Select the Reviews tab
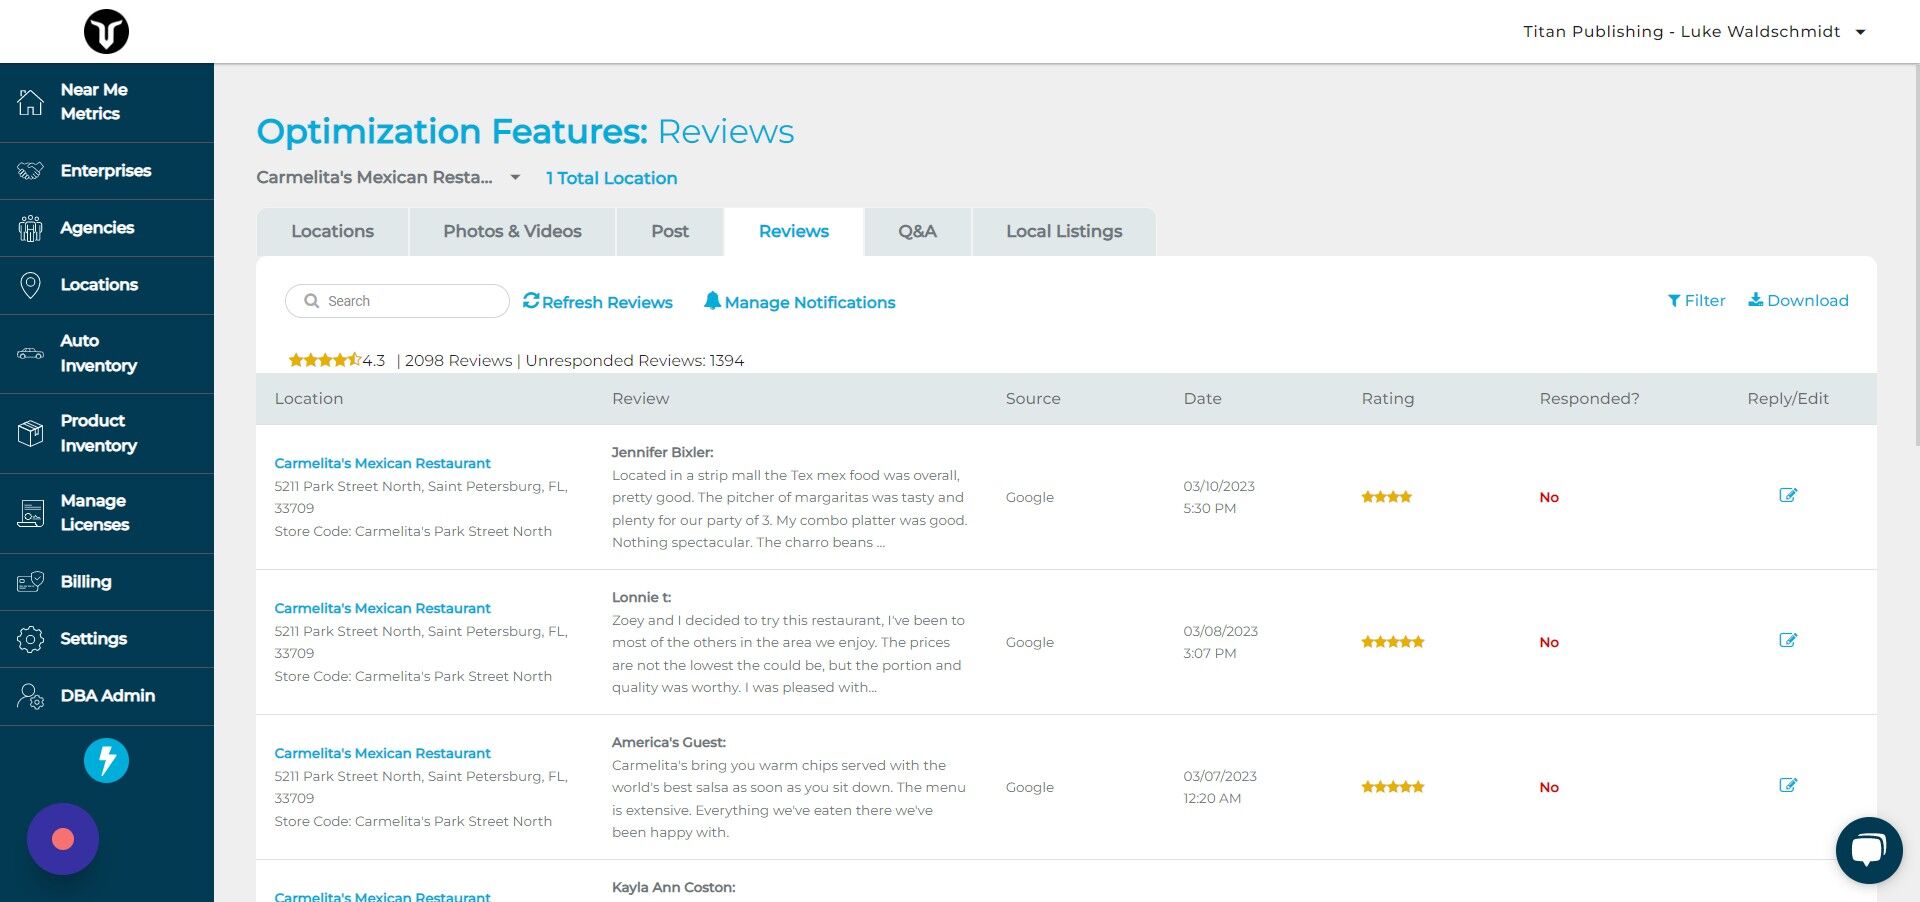This screenshot has width=1920, height=902. point(794,232)
